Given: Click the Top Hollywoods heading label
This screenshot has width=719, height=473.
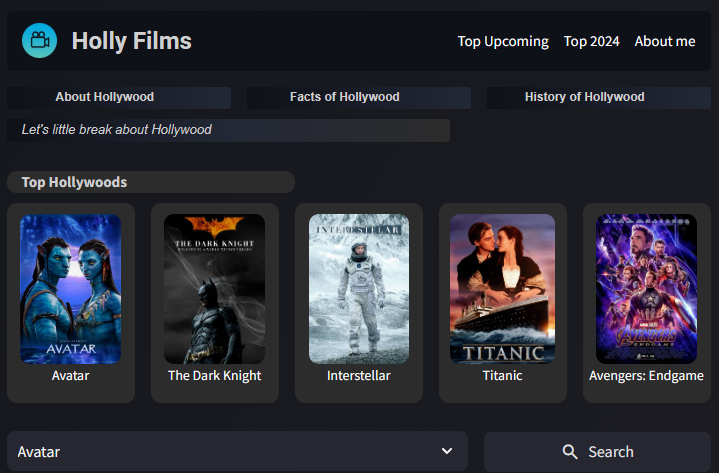Looking at the screenshot, I should pyautogui.click(x=75, y=182).
